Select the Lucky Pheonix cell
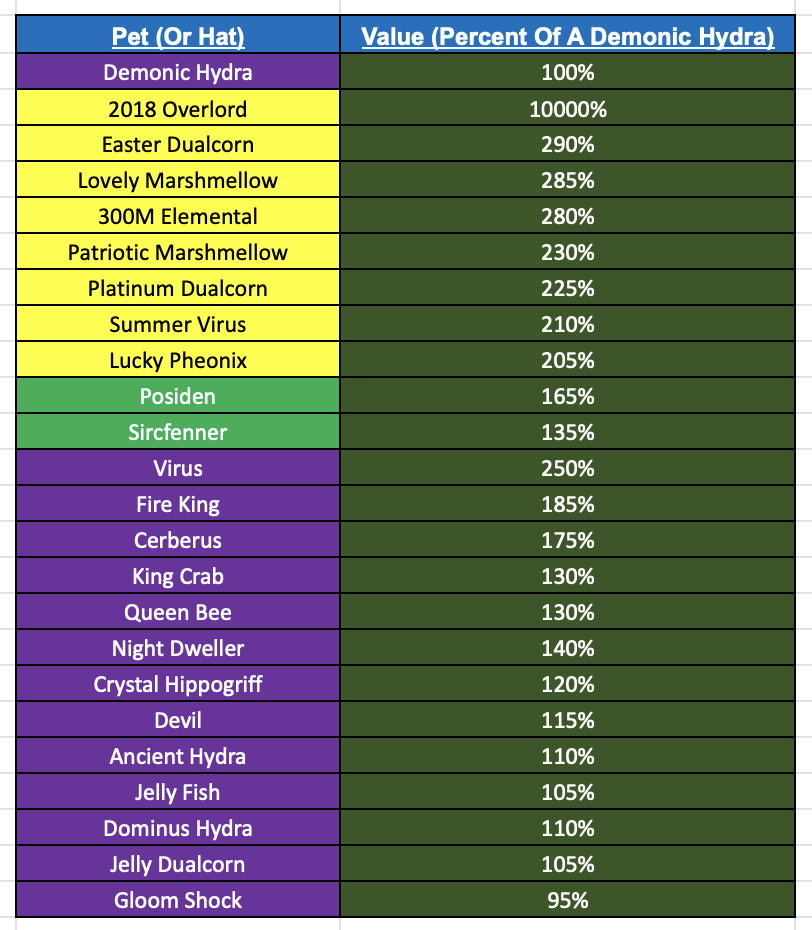The width and height of the screenshot is (812, 930). pyautogui.click(x=178, y=361)
